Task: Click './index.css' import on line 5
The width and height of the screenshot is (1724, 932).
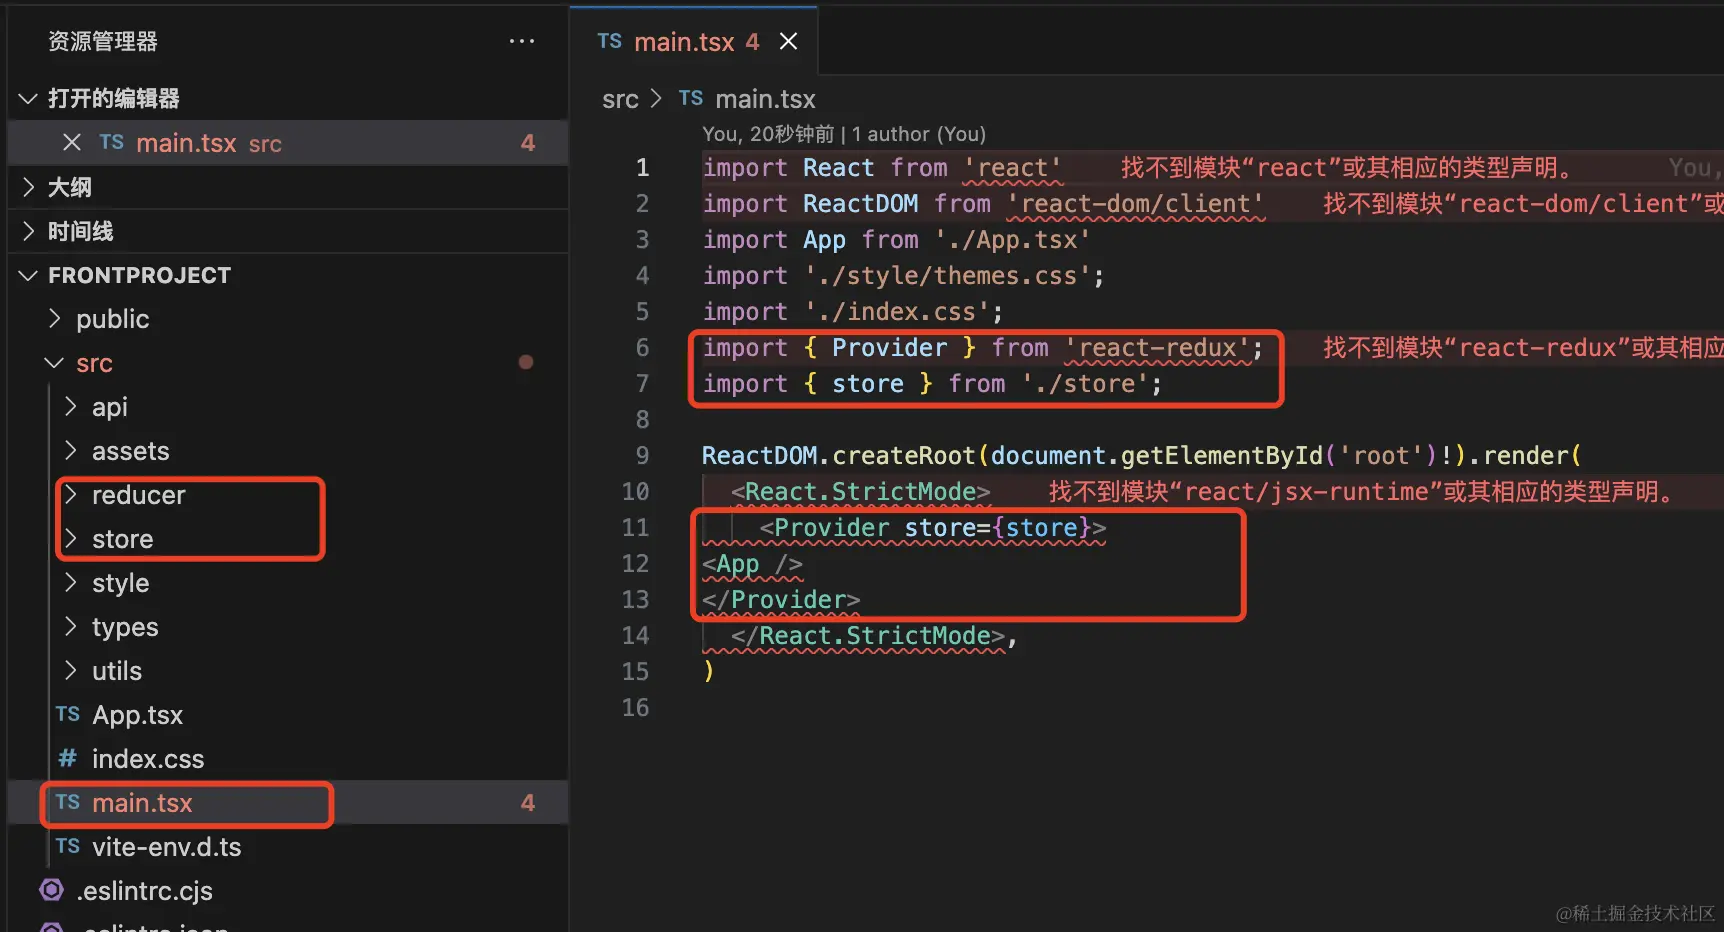Action: pyautogui.click(x=897, y=312)
